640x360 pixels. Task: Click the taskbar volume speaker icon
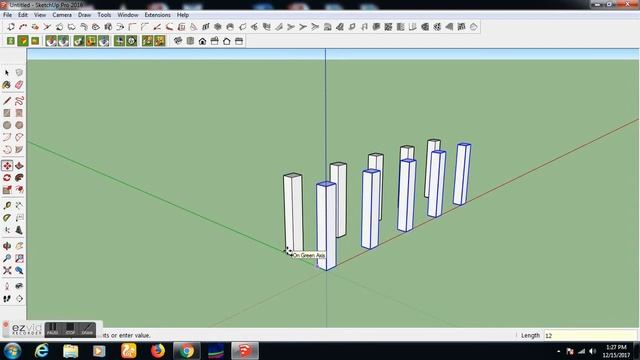pos(593,351)
